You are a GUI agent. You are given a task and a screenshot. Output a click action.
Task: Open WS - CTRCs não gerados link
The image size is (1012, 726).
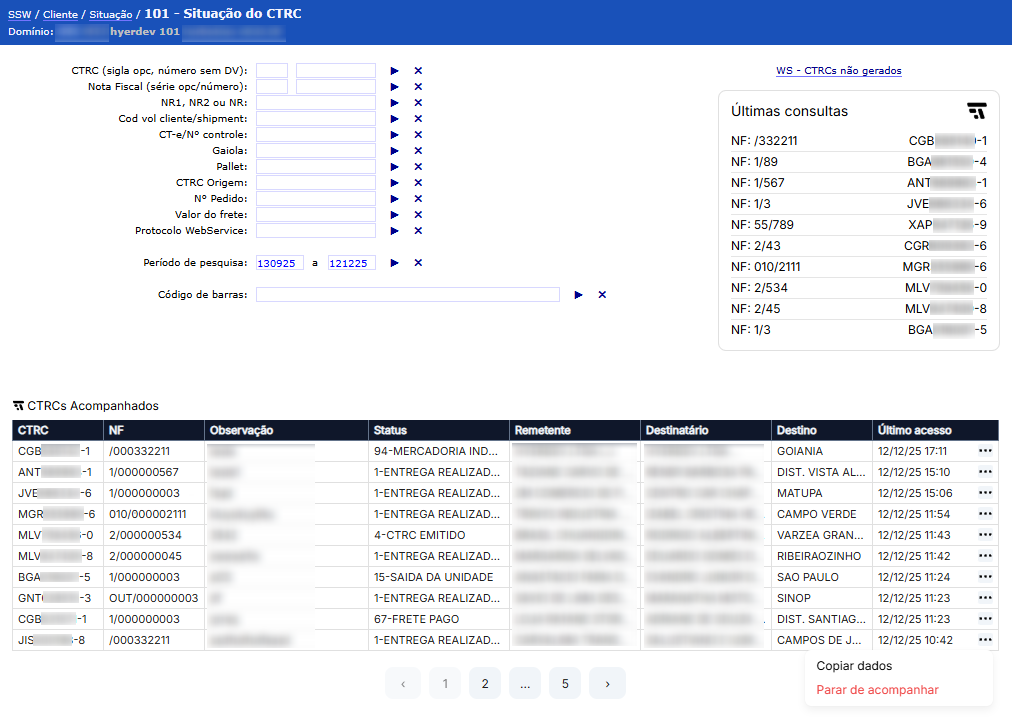point(838,71)
